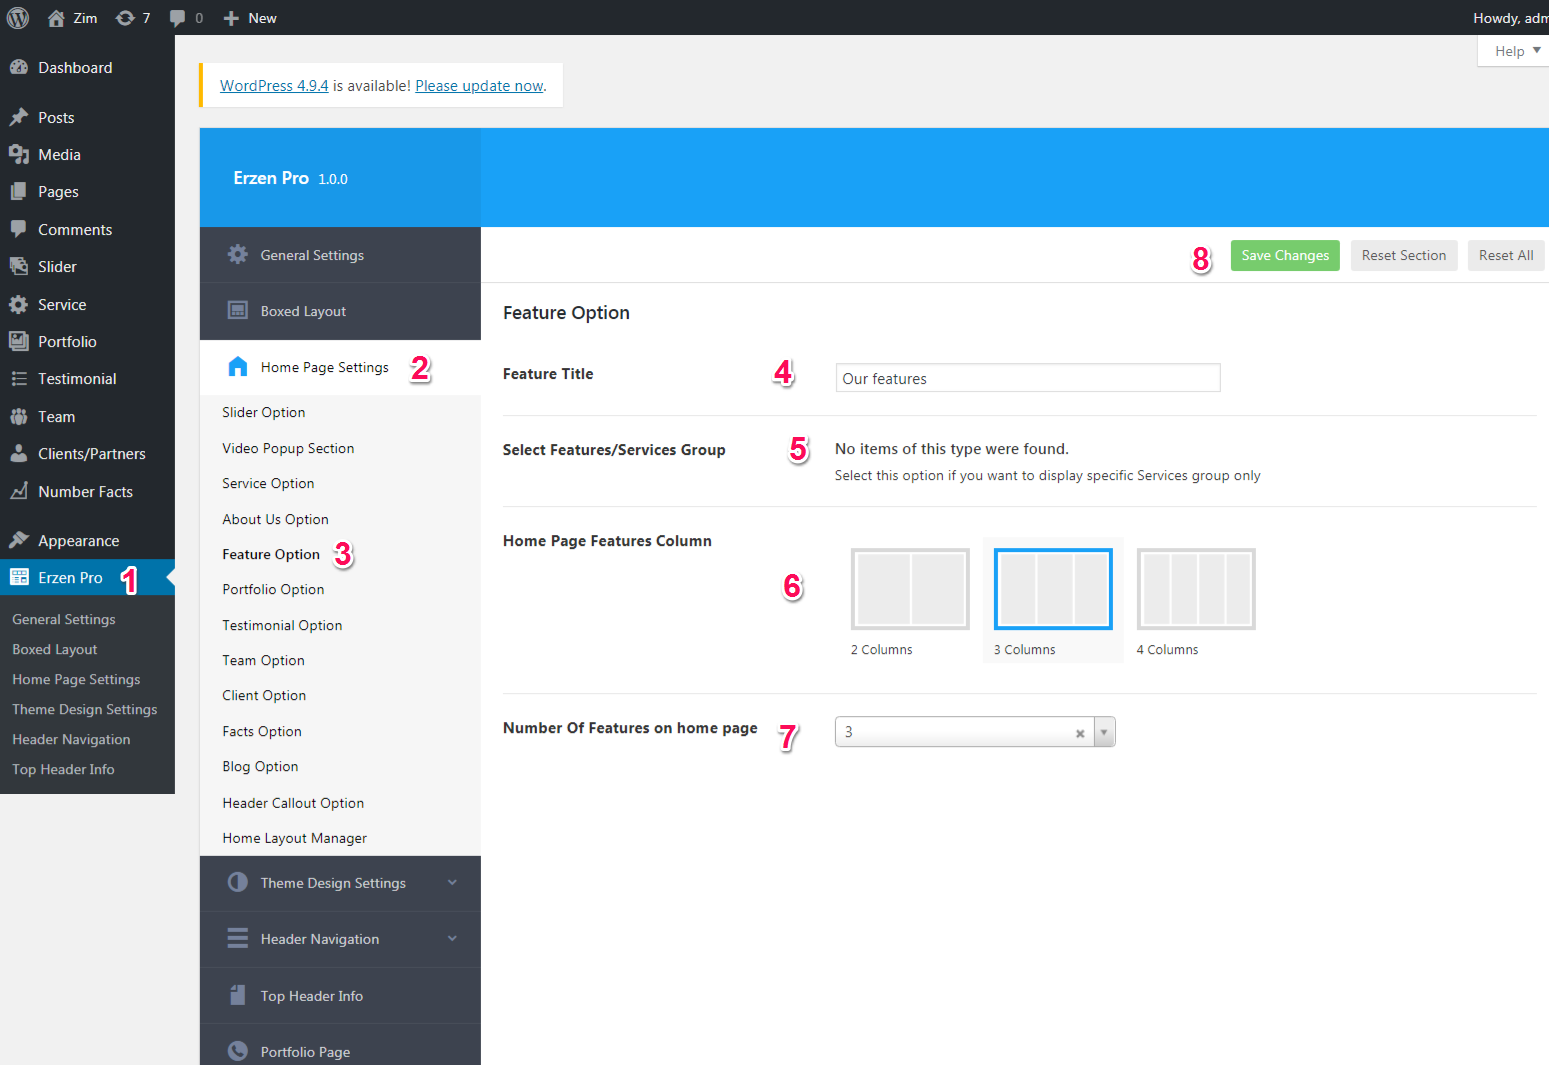The width and height of the screenshot is (1549, 1065).
Task: Click the Home Page Settings house icon
Action: coord(237,366)
